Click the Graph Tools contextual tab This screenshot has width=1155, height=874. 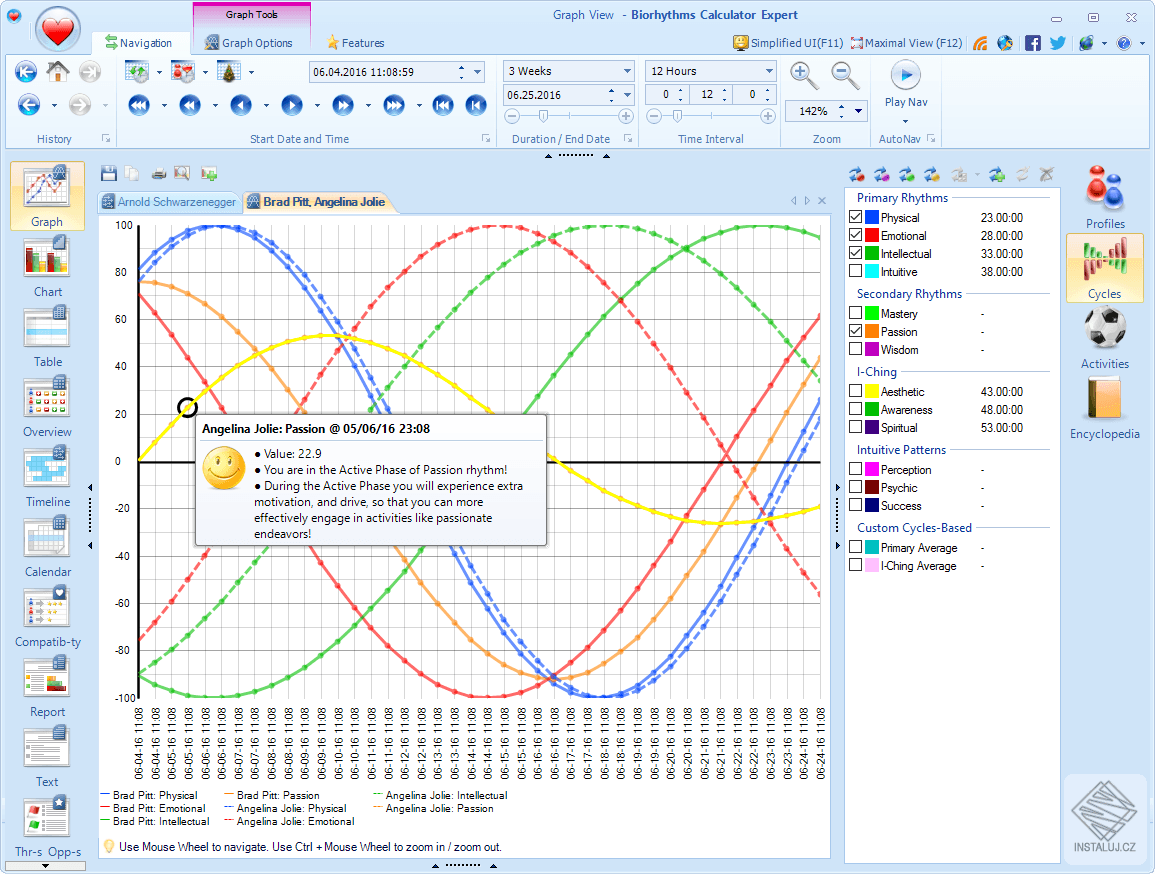point(251,15)
